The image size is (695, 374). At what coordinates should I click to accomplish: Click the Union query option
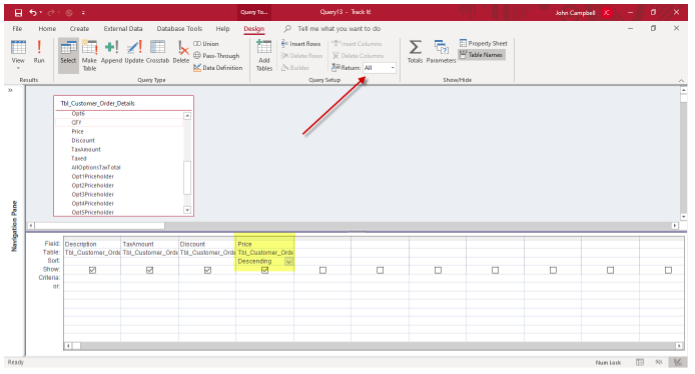[x=206, y=43]
